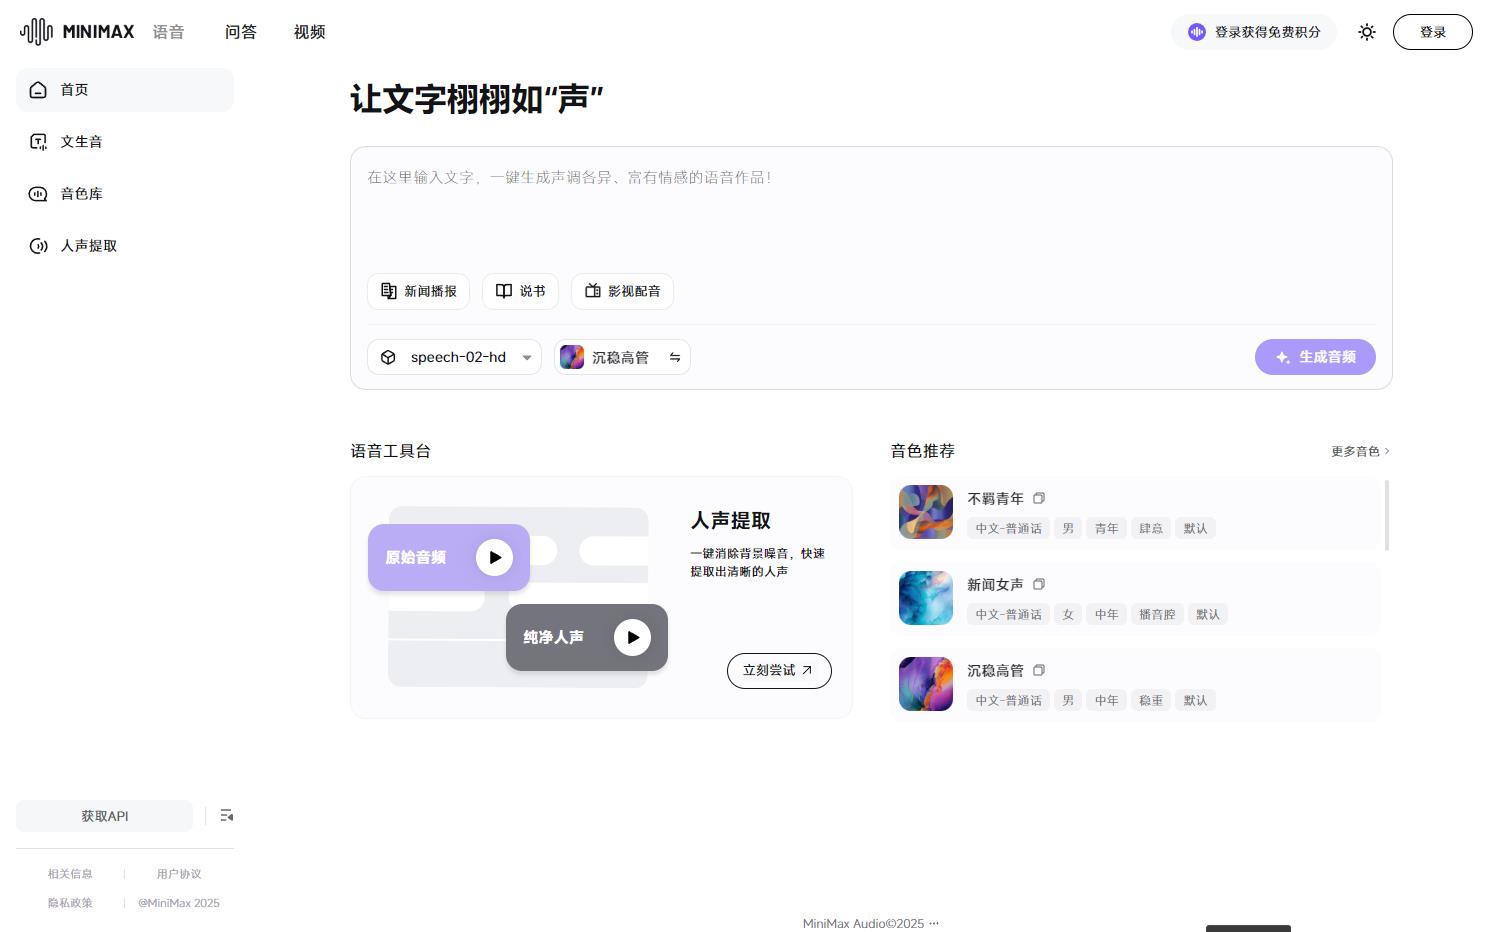The image size is (1493, 932).
Task: Copy the 不羁青年 voice name
Action: [1039, 498]
